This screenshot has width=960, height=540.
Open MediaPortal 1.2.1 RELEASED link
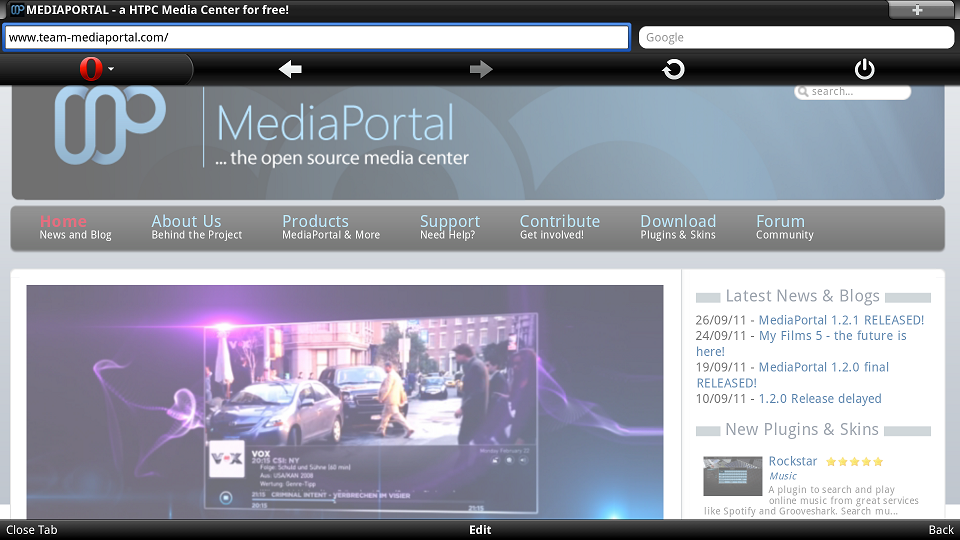(841, 320)
